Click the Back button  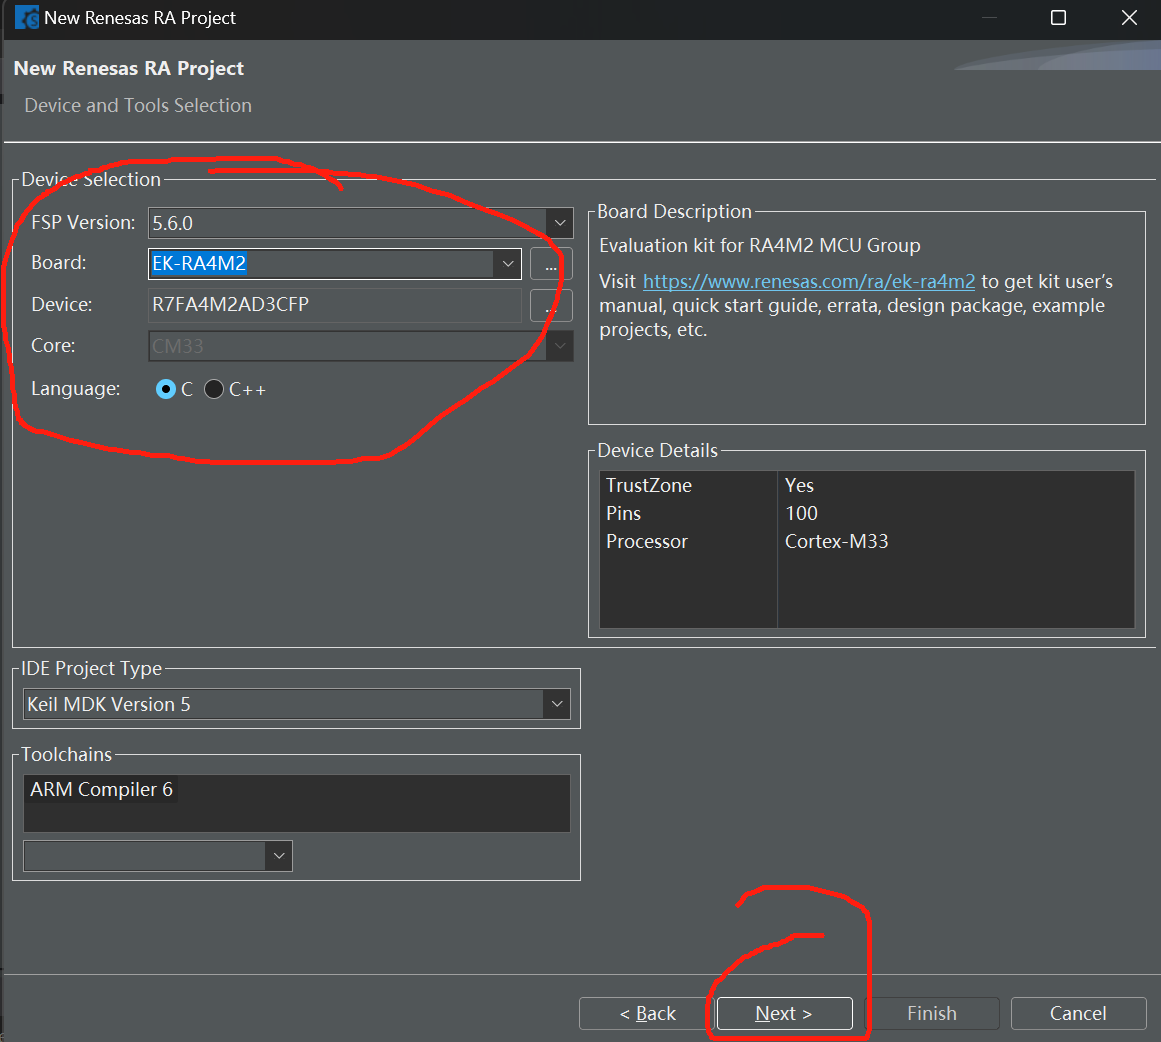pyautogui.click(x=646, y=1013)
